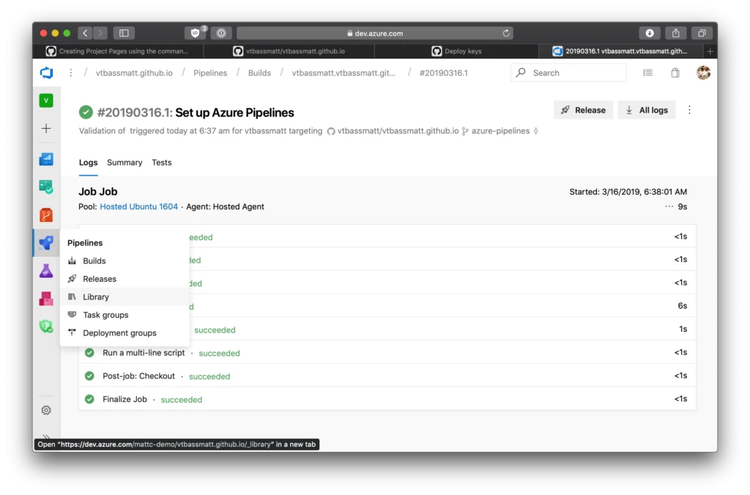This screenshot has height=495, width=750.
Task: Open the Pipelines breadcrumb link
Action: click(x=210, y=73)
